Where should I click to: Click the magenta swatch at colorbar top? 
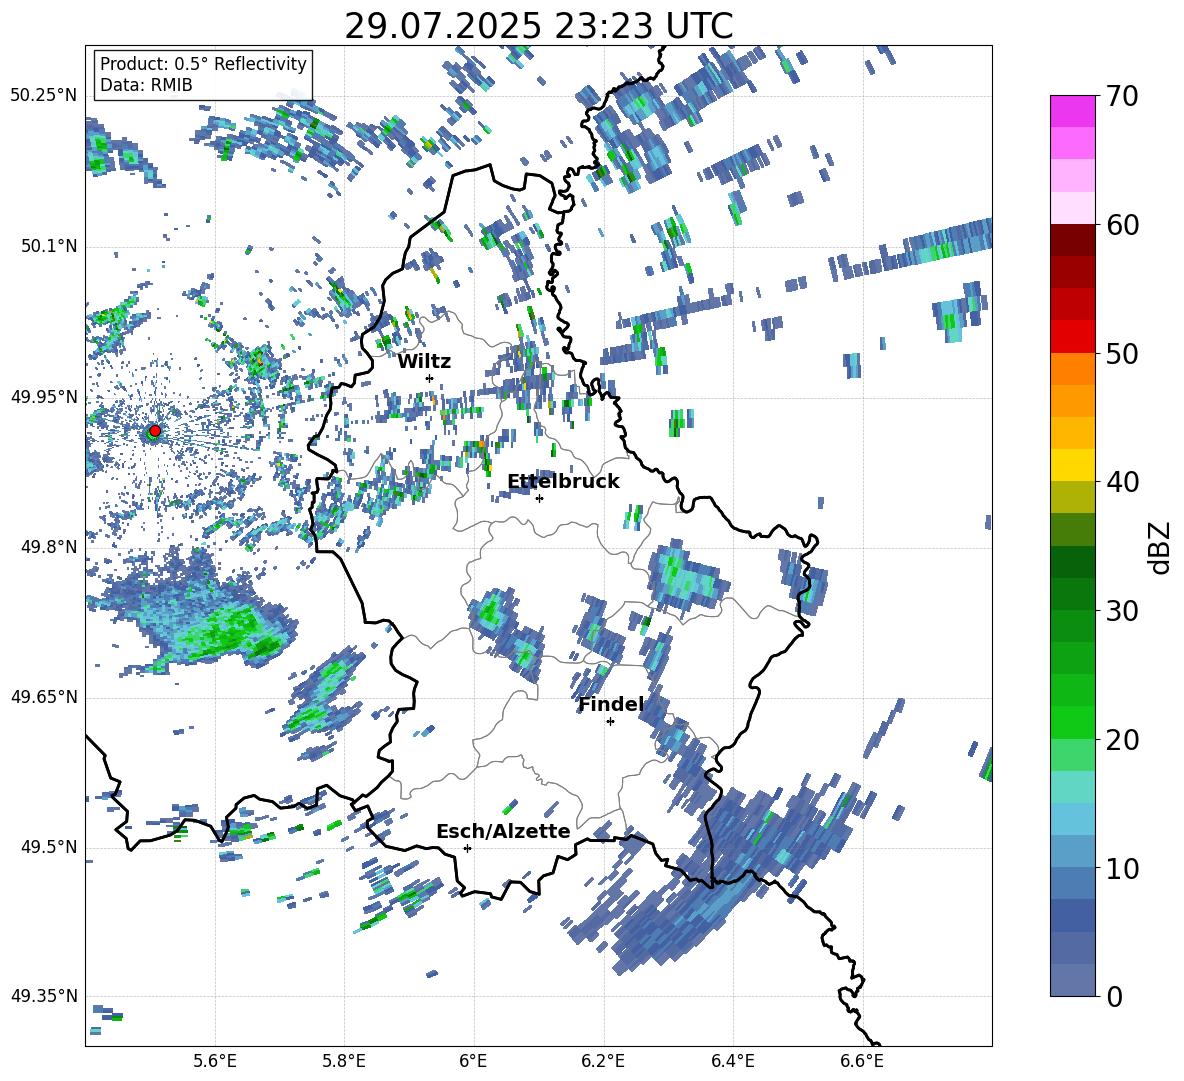click(x=1072, y=111)
